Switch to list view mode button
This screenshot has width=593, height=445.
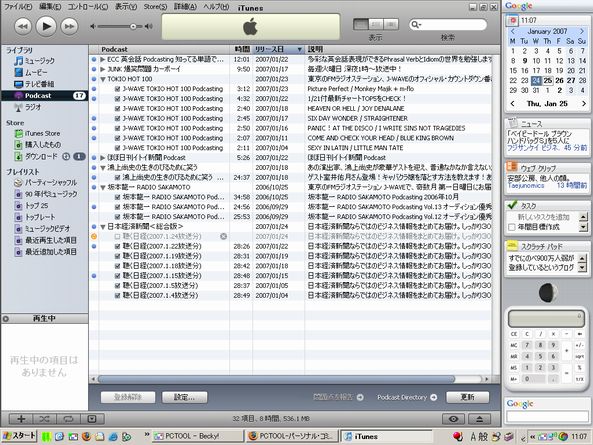pos(361,25)
